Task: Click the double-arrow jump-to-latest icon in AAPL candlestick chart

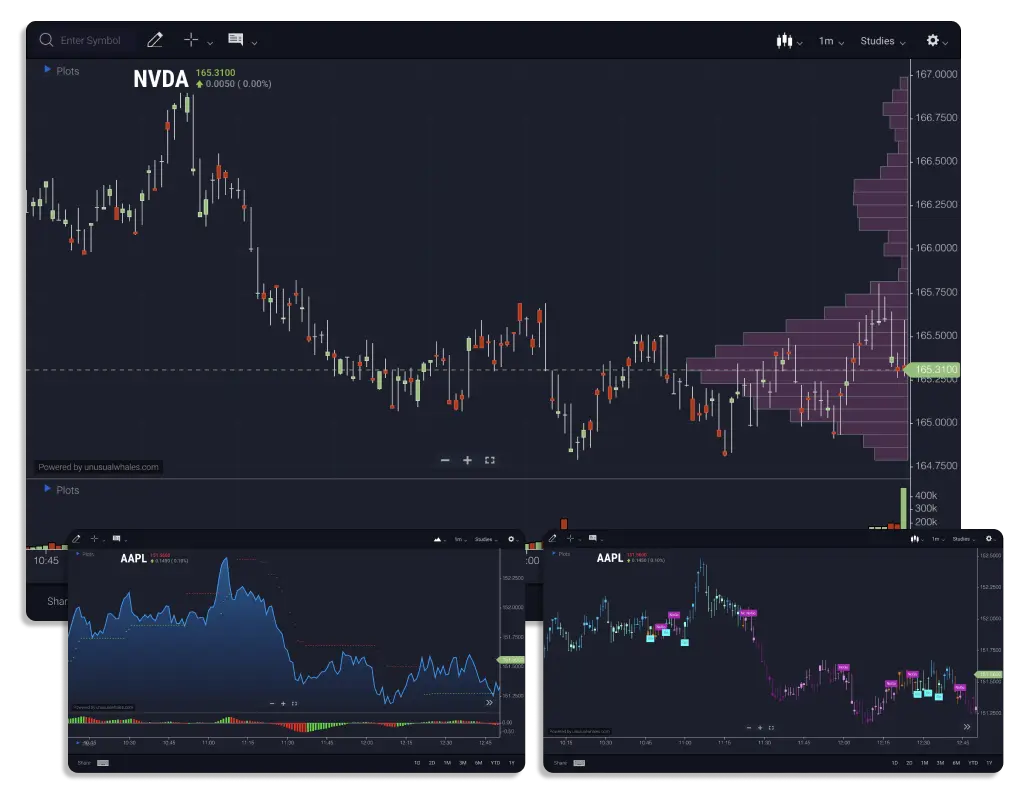Action: click(967, 727)
